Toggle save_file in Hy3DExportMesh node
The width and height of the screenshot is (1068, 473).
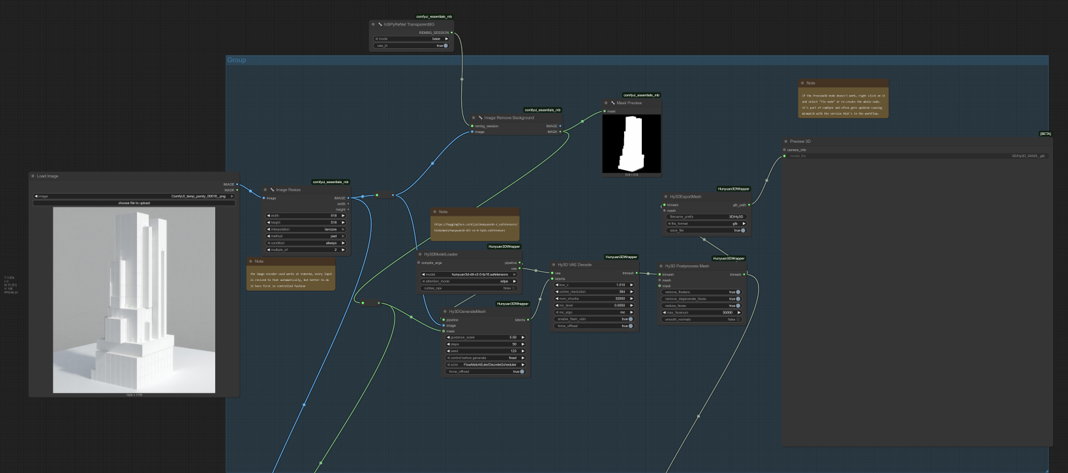pos(706,230)
